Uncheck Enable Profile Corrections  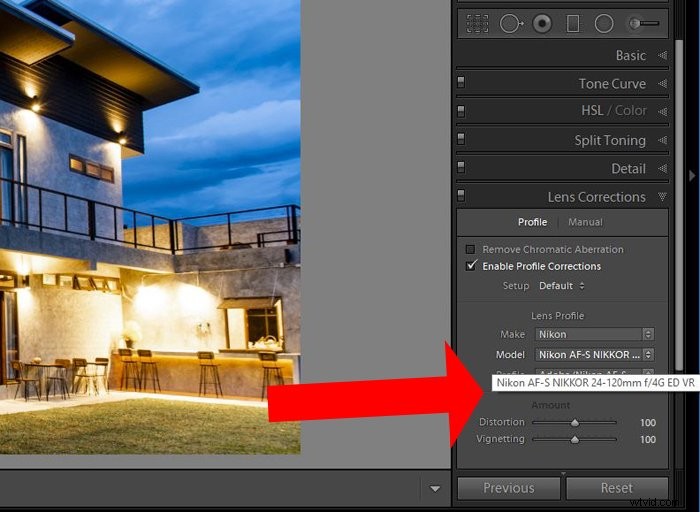(471, 266)
